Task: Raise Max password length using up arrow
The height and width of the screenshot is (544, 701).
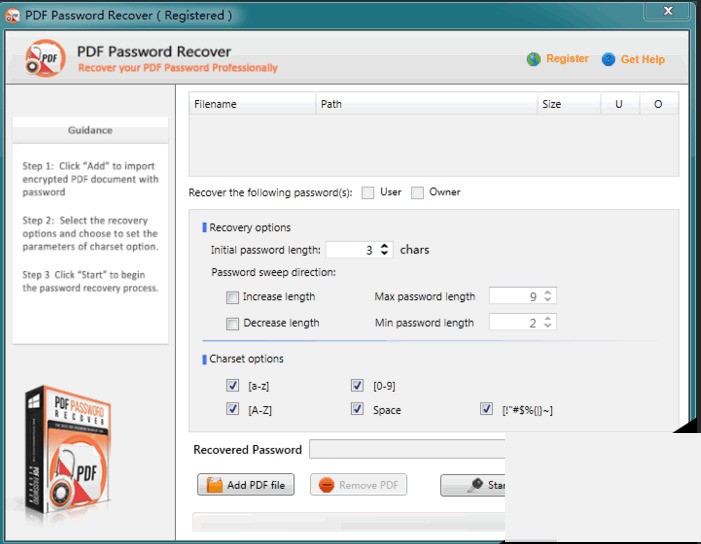Action: point(548,292)
